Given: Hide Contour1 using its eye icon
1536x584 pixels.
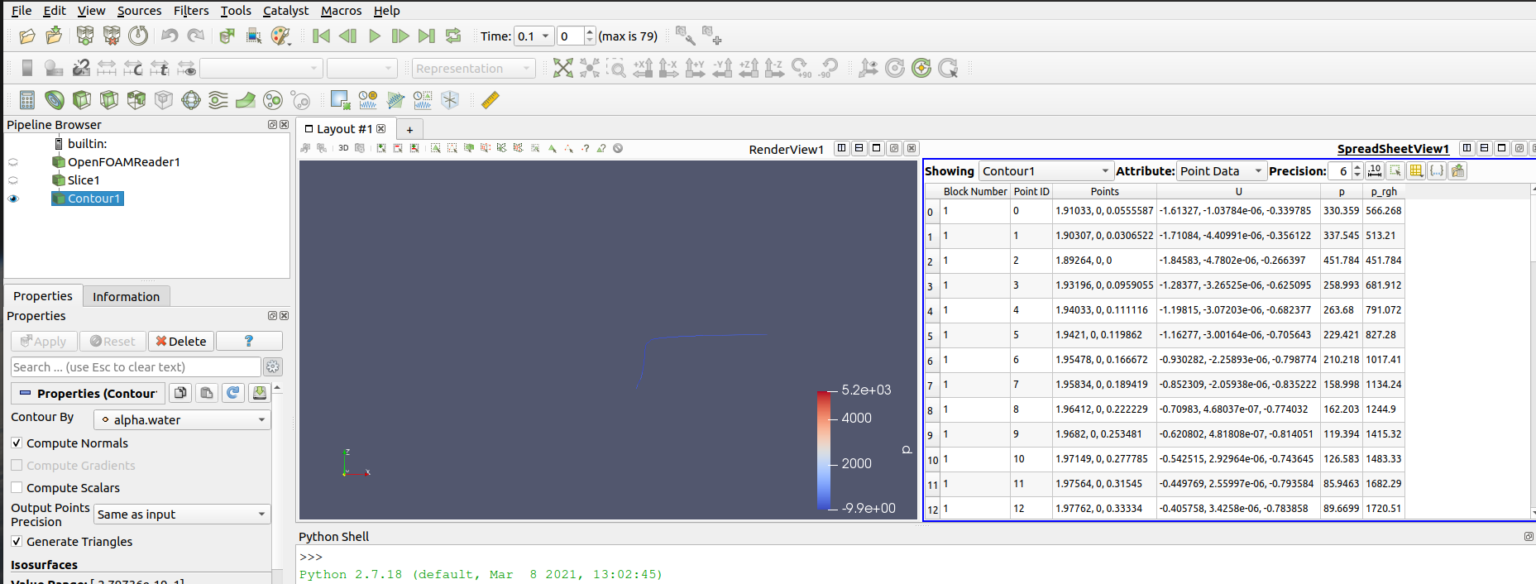Looking at the screenshot, I should pyautogui.click(x=14, y=199).
